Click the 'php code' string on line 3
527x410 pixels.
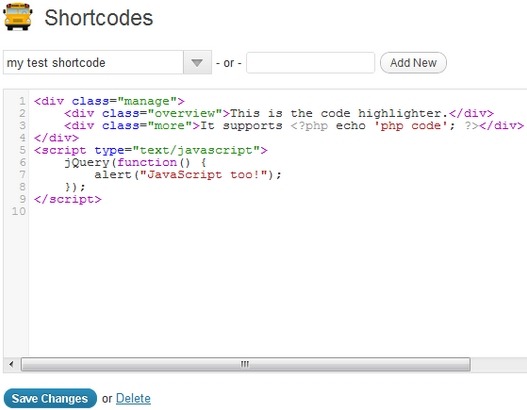(x=411, y=126)
